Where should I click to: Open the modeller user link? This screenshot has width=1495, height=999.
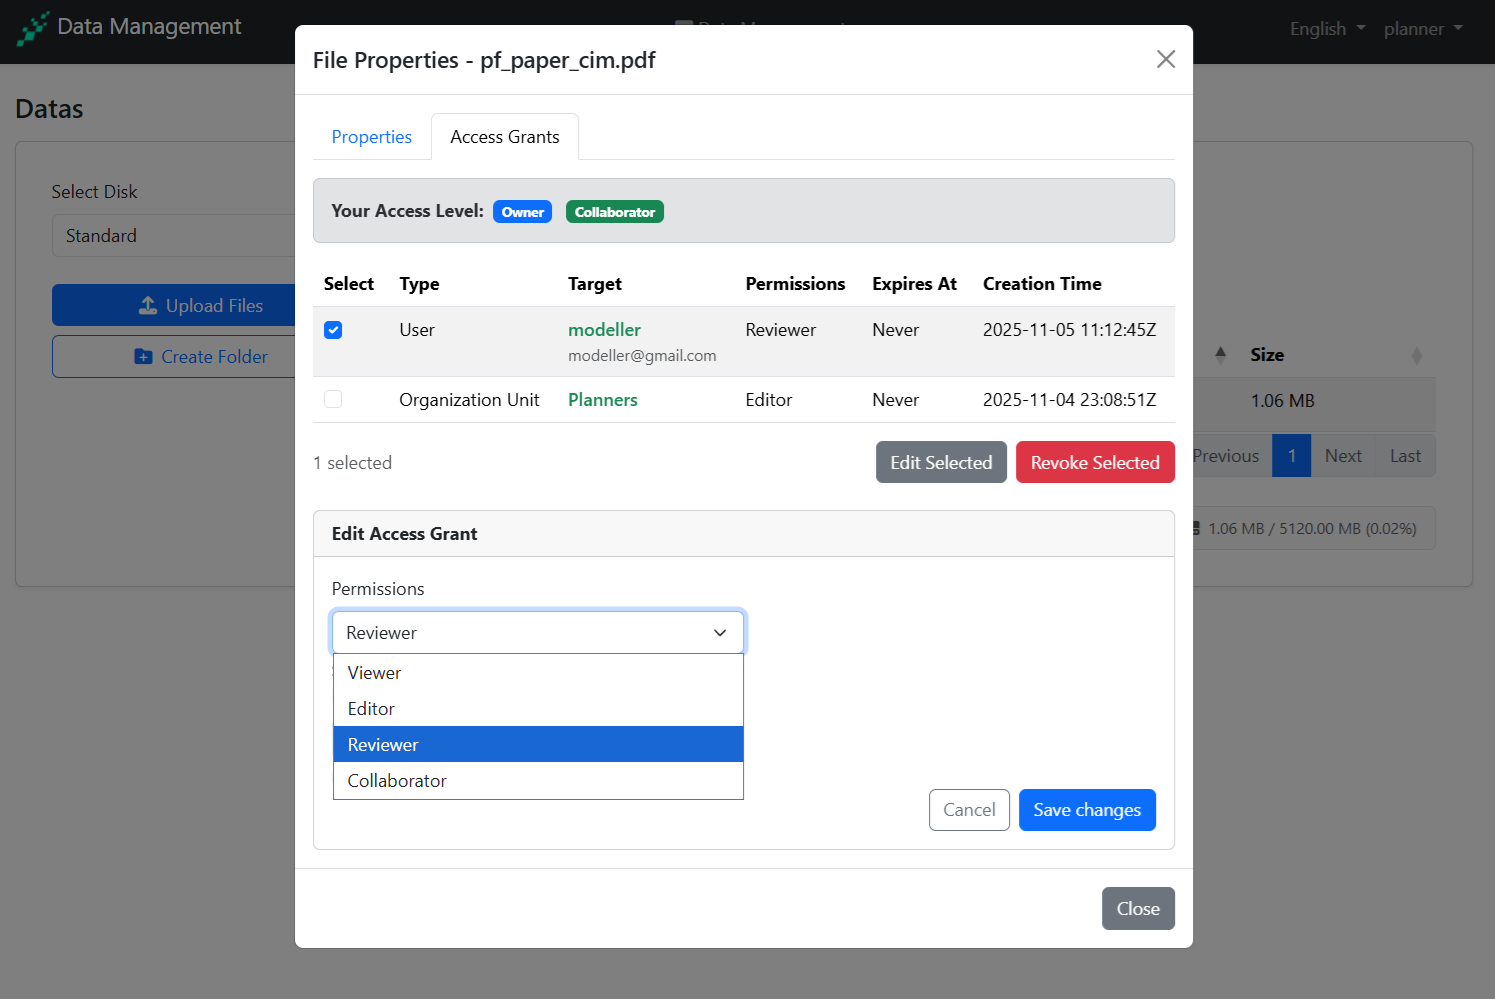pyautogui.click(x=604, y=330)
